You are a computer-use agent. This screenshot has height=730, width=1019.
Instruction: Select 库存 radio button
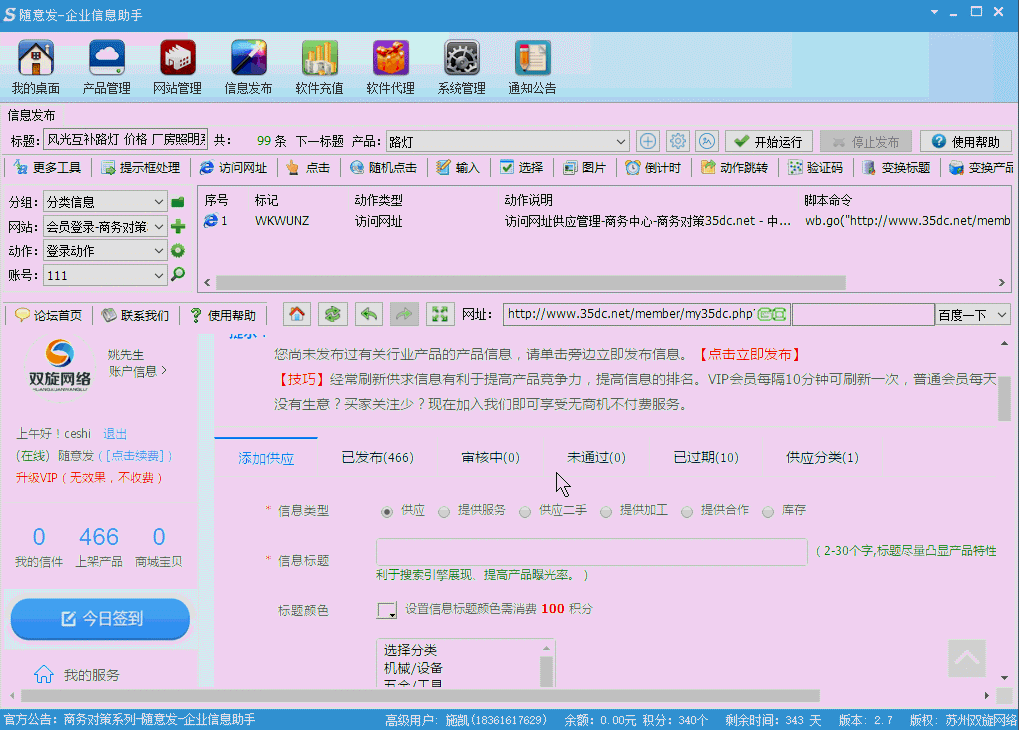coord(768,512)
